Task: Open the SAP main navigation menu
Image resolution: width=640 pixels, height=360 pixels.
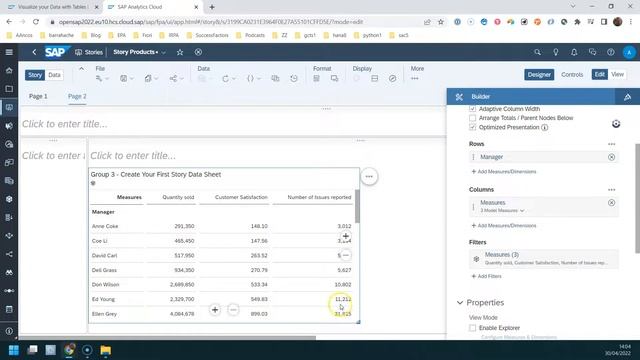Action: tap(9, 52)
